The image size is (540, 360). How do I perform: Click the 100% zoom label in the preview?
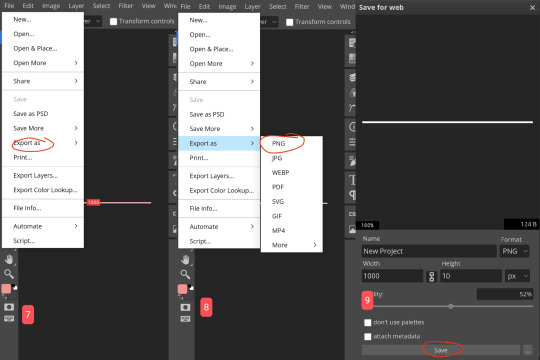point(367,225)
